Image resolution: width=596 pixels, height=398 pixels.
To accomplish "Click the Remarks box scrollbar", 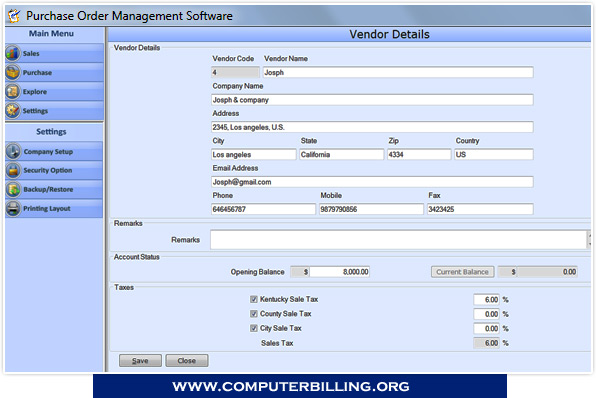I will coord(589,239).
